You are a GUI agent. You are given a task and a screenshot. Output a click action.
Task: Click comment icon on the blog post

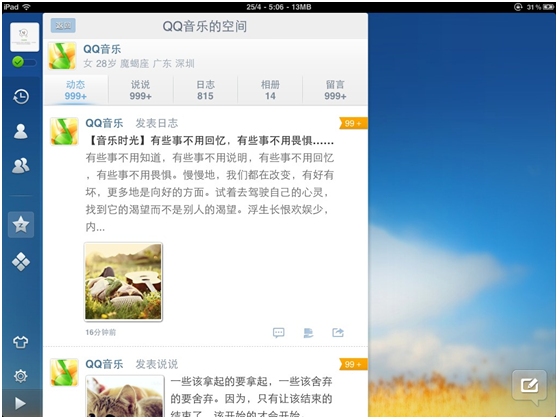(279, 332)
